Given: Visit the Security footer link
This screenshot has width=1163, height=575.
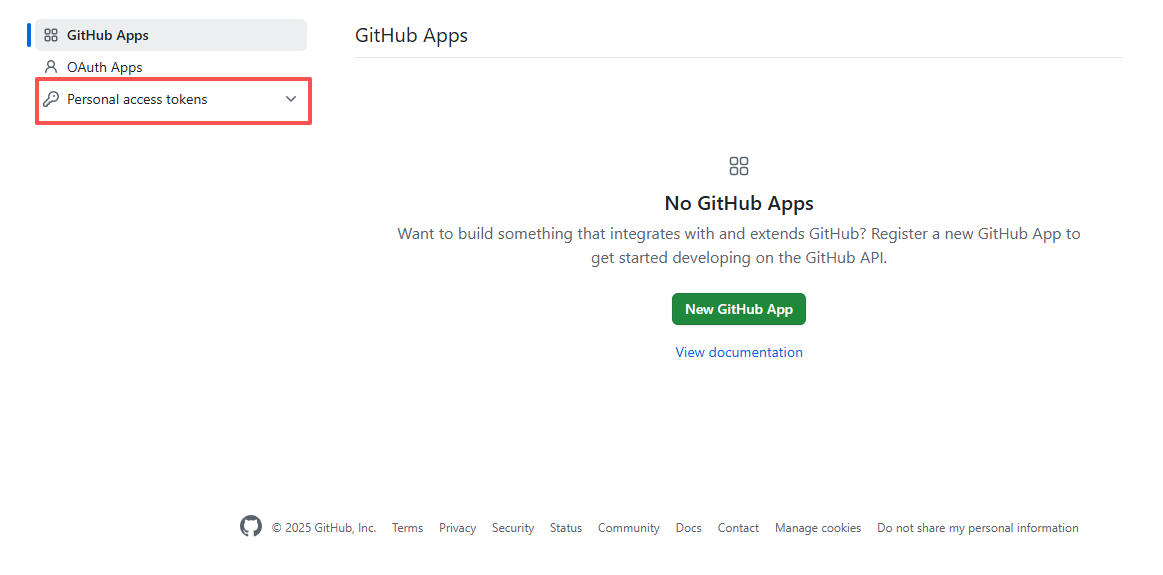Looking at the screenshot, I should tap(513, 528).
